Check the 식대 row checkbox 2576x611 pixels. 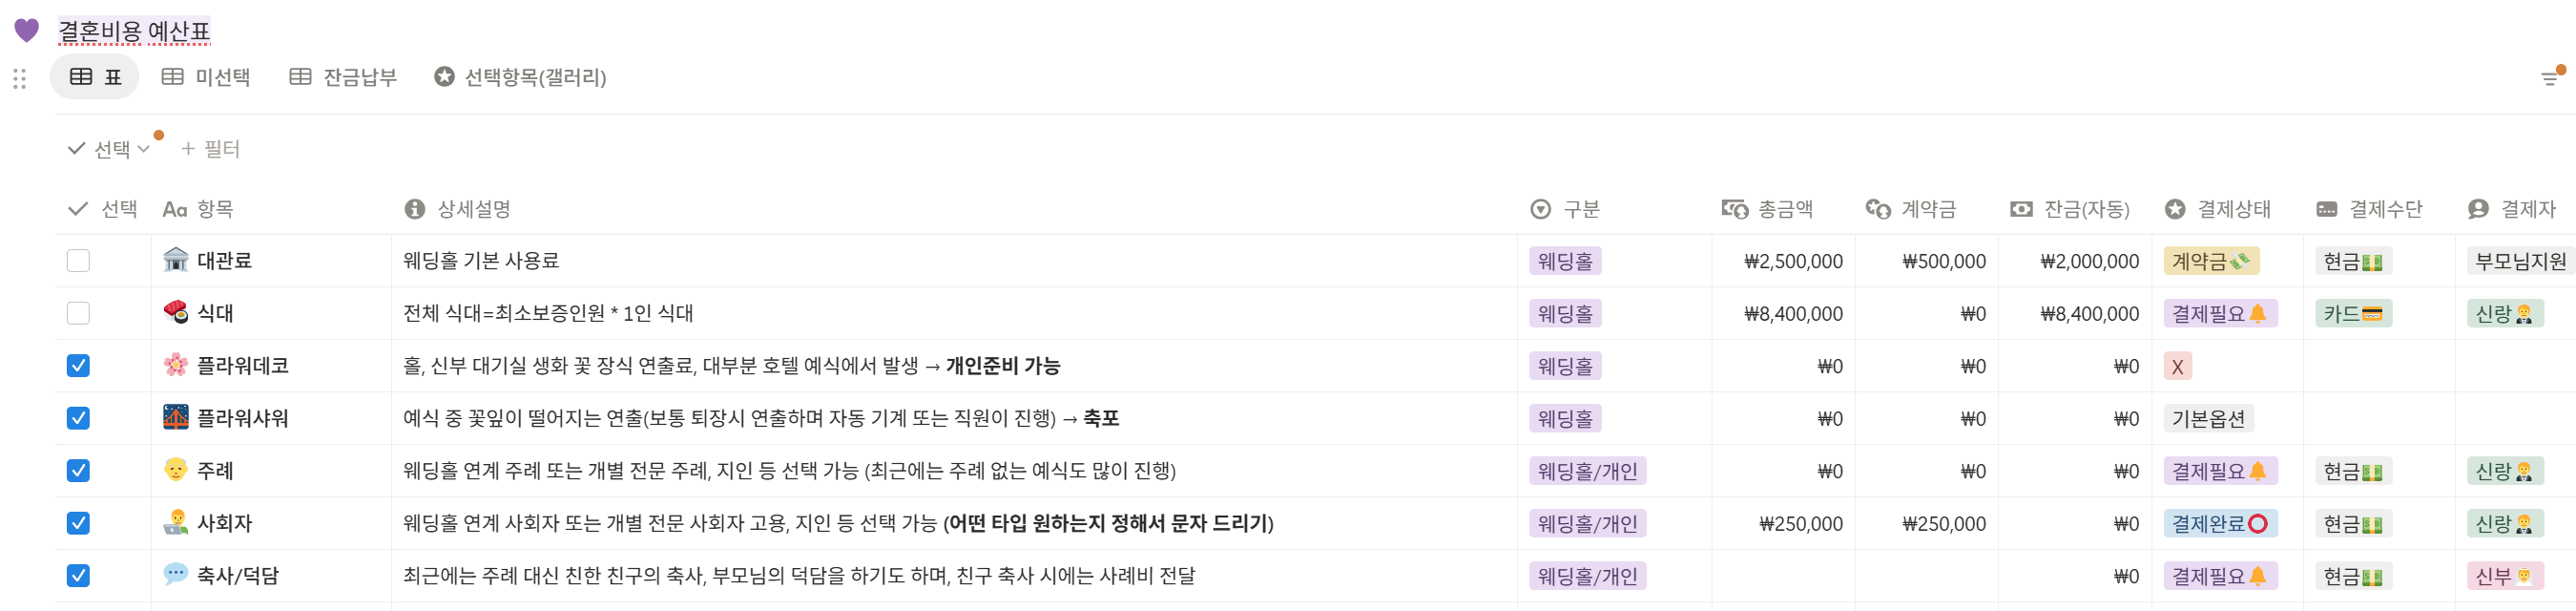tap(78, 313)
